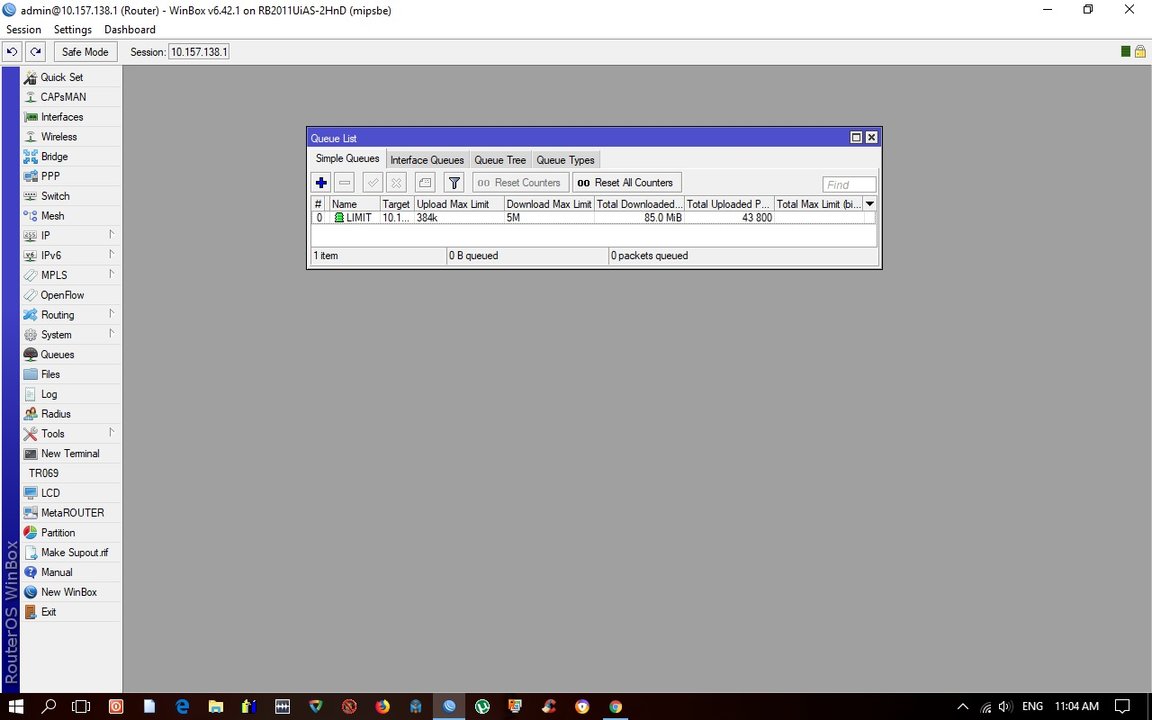Open Microsoft Edge from the taskbar
Viewport: 1152px width, 720px height.
coord(183,707)
